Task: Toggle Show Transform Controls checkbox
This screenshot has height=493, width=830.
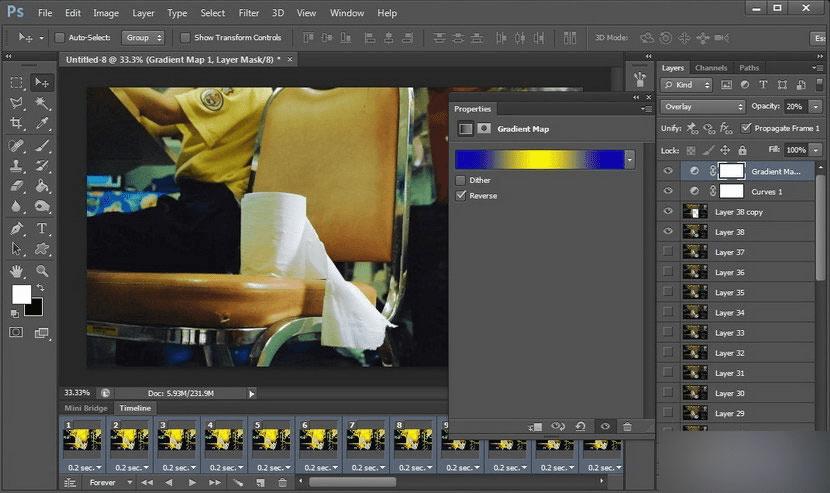Action: (185, 38)
